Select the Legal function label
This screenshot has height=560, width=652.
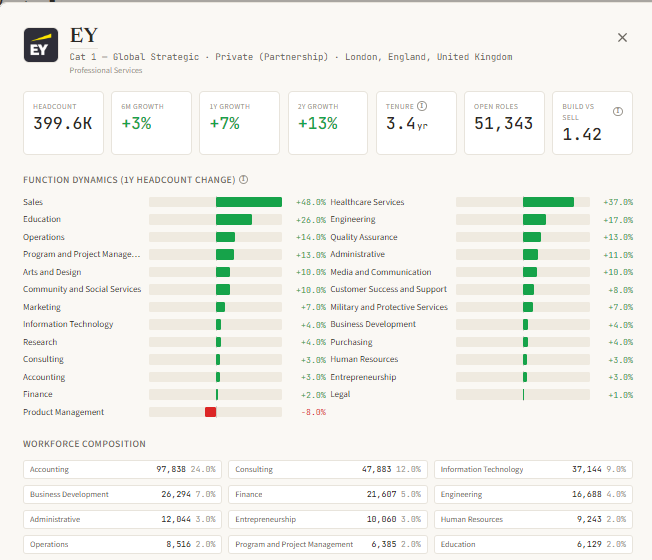(340, 394)
